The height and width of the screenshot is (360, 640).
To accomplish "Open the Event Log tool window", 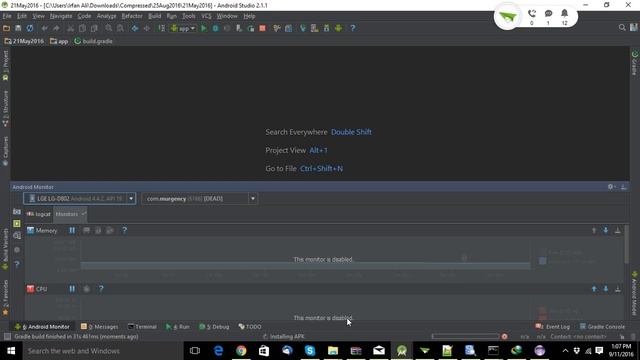I will tap(552, 327).
